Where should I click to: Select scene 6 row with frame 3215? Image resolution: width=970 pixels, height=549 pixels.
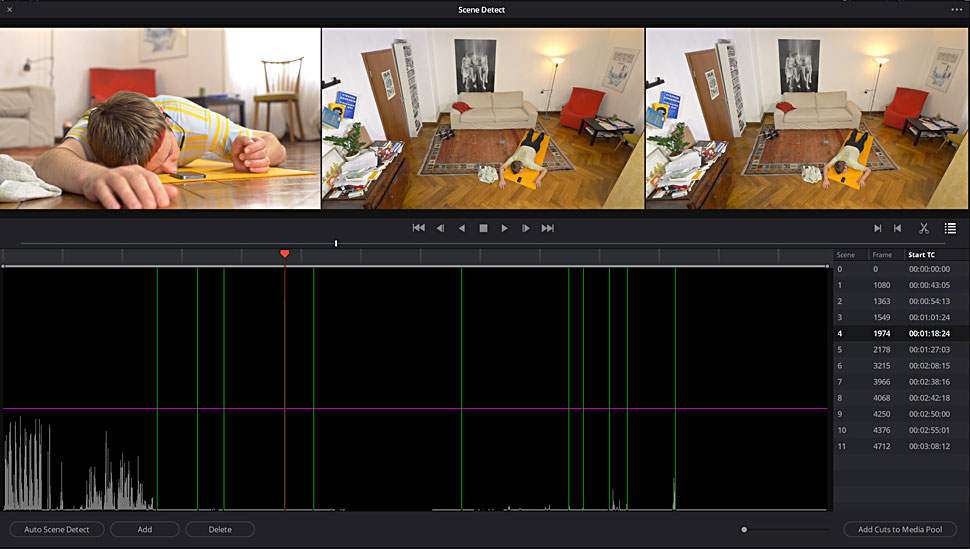click(901, 366)
